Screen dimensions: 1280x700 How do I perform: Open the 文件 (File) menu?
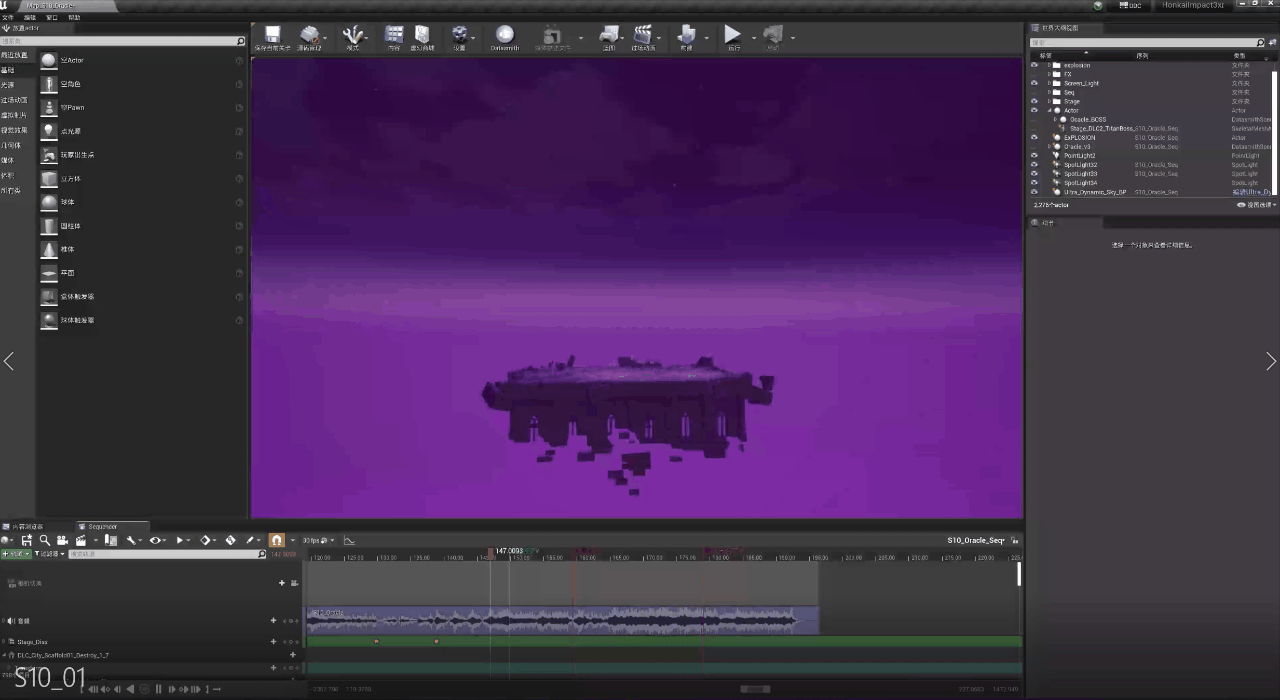tap(8, 17)
